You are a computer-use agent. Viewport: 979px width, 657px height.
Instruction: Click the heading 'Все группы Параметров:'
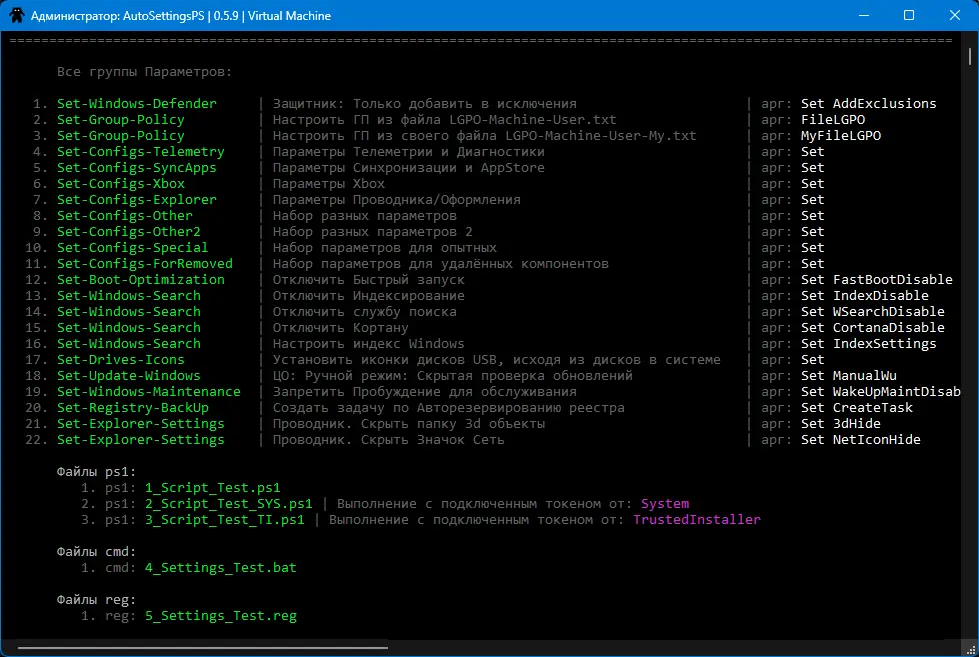144,72
